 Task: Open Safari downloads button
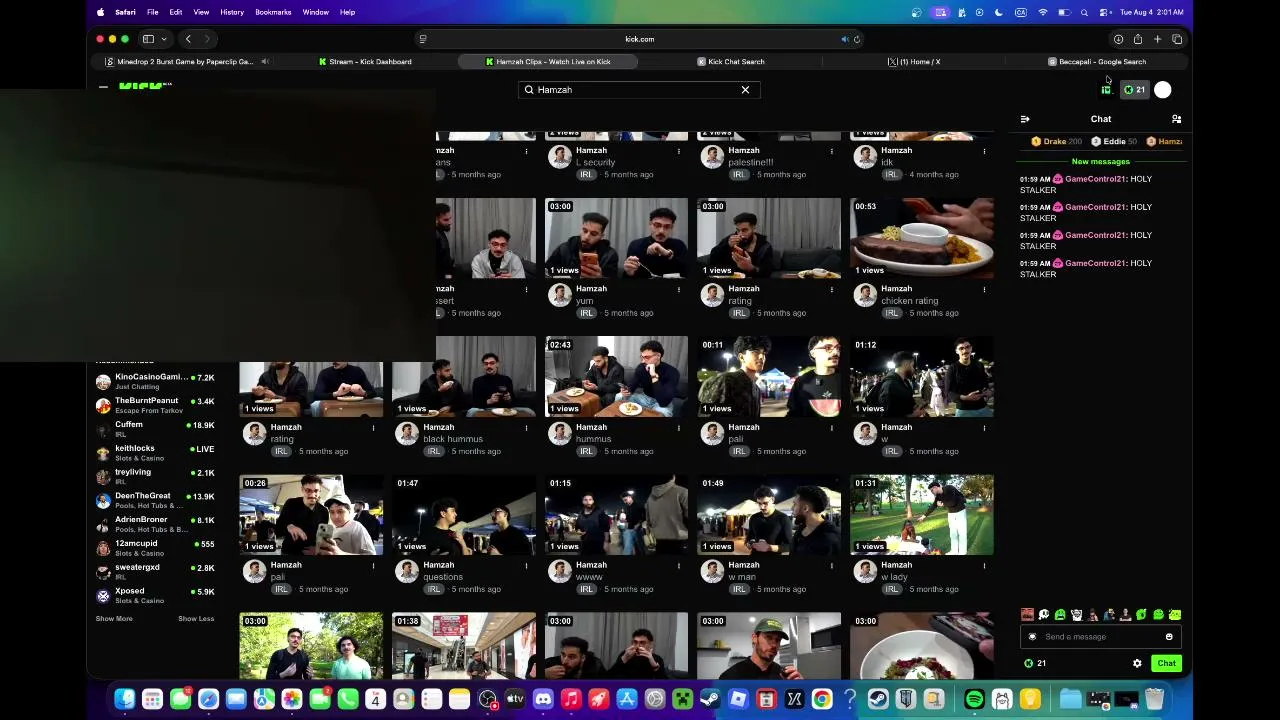(x=1118, y=39)
